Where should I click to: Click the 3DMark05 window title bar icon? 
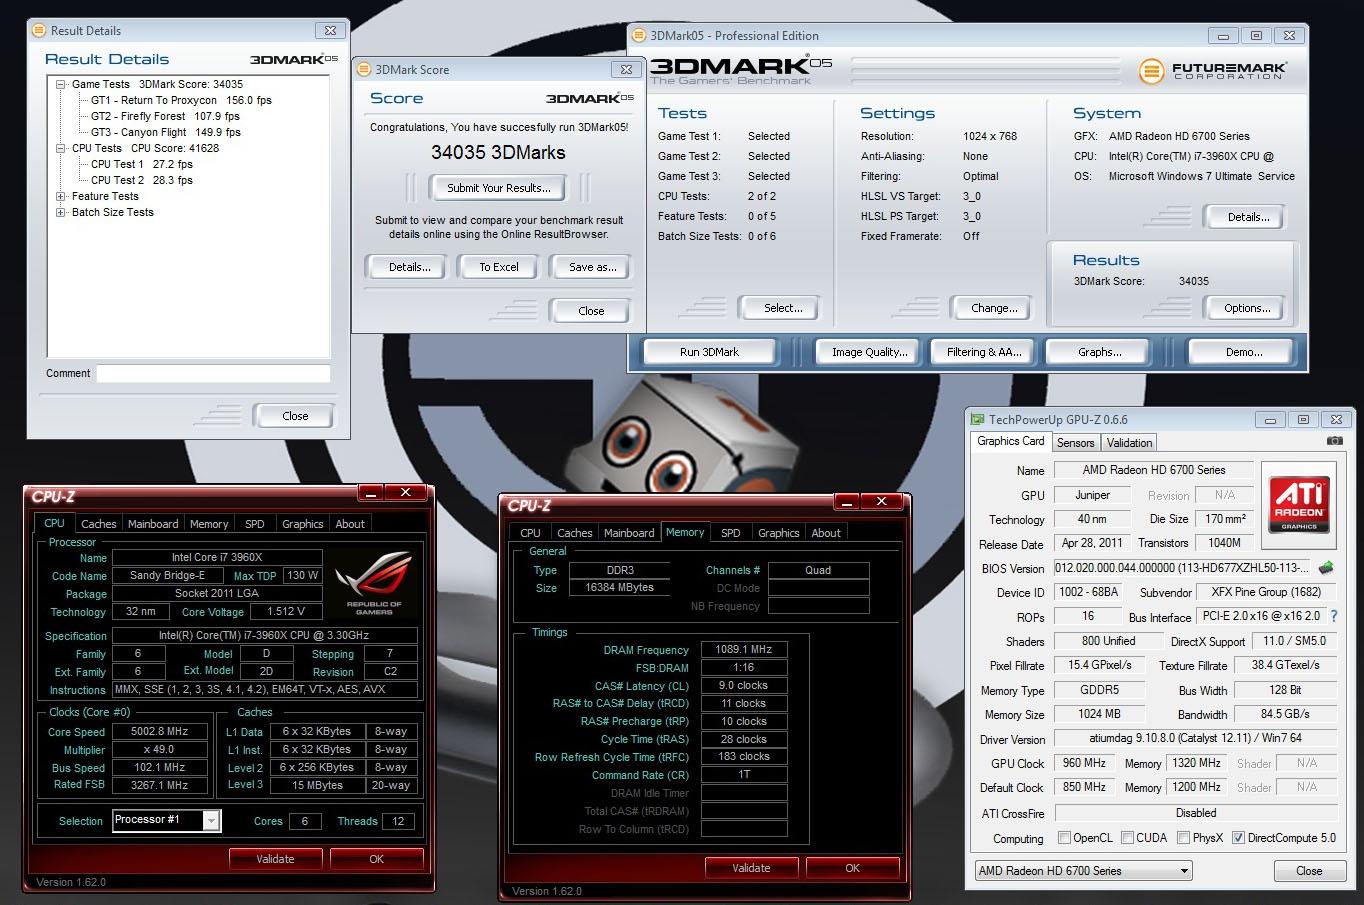[x=639, y=36]
